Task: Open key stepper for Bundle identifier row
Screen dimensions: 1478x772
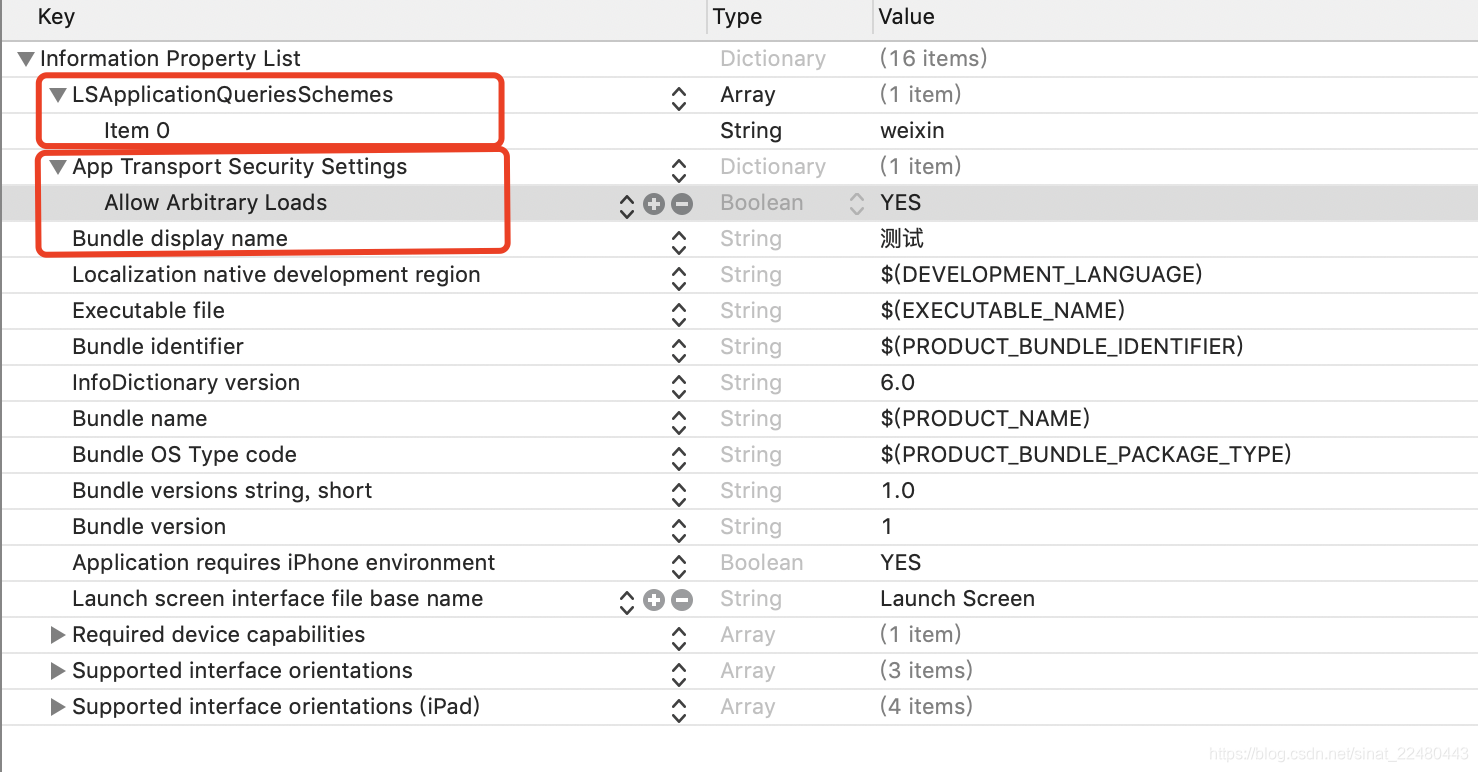Action: [679, 349]
